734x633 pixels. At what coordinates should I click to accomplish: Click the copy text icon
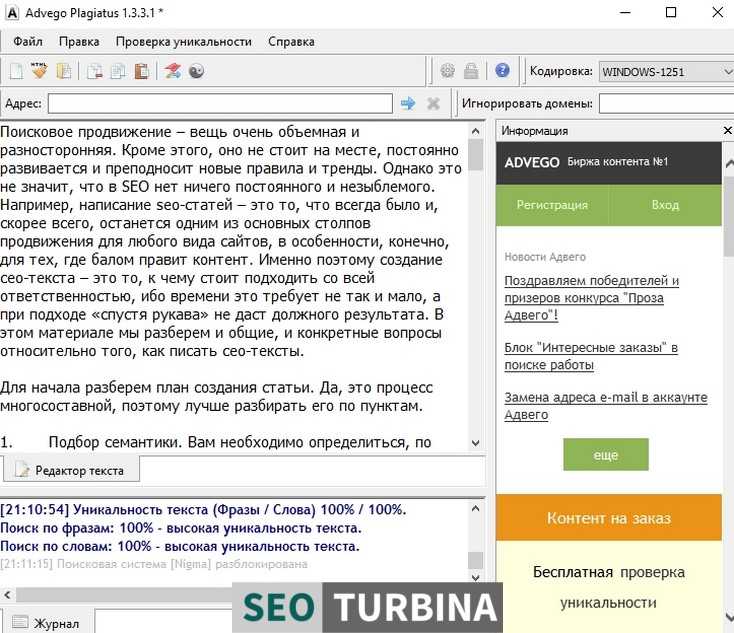[x=118, y=71]
